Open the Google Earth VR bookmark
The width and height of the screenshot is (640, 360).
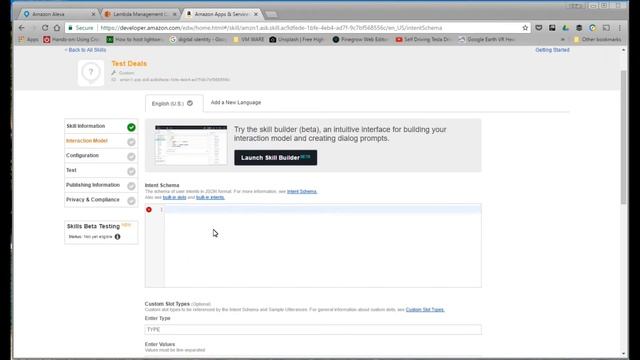coord(487,40)
